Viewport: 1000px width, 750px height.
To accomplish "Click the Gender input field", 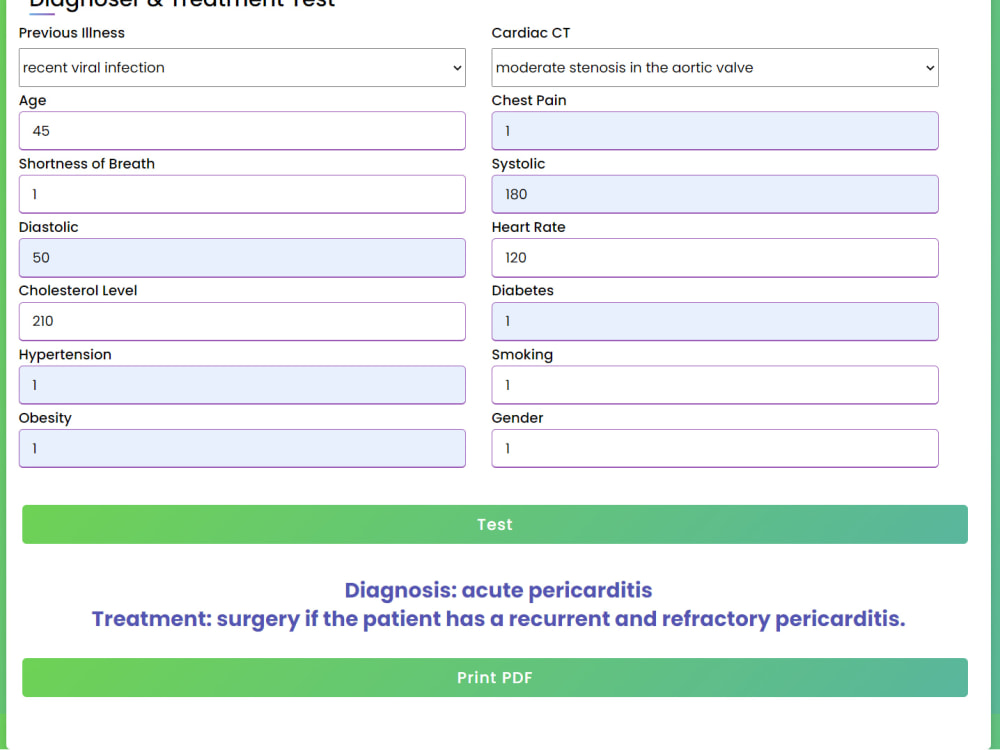I will point(714,448).
